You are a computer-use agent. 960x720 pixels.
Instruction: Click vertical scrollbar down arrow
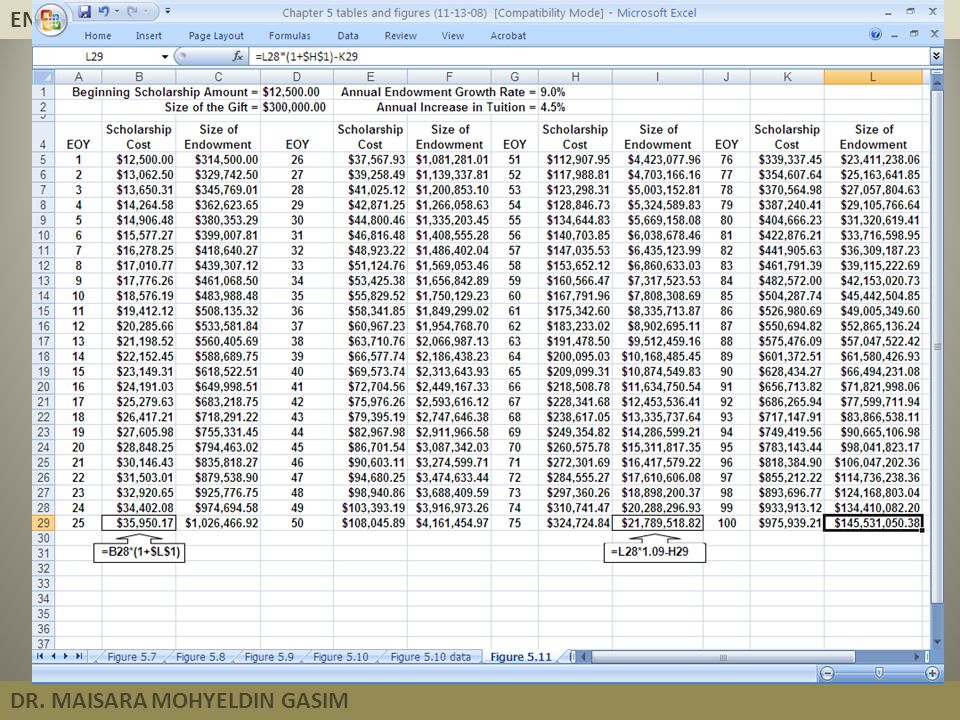pos(937,642)
